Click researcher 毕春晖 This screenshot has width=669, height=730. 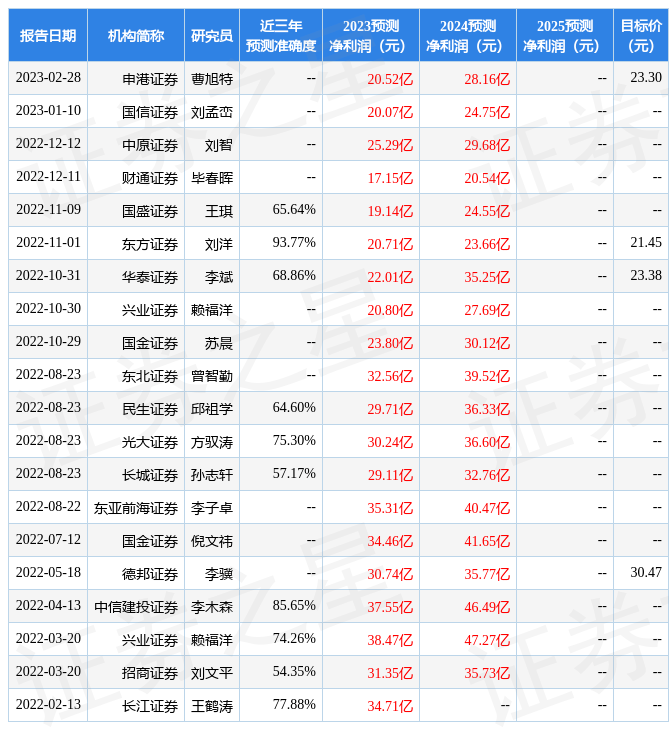pyautogui.click(x=212, y=178)
